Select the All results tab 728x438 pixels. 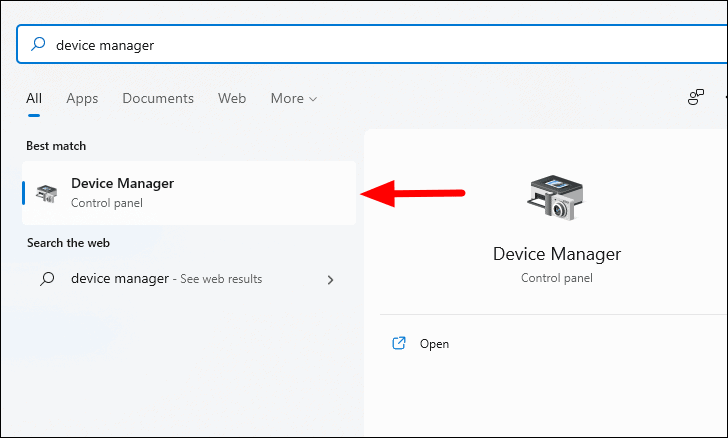[34, 98]
